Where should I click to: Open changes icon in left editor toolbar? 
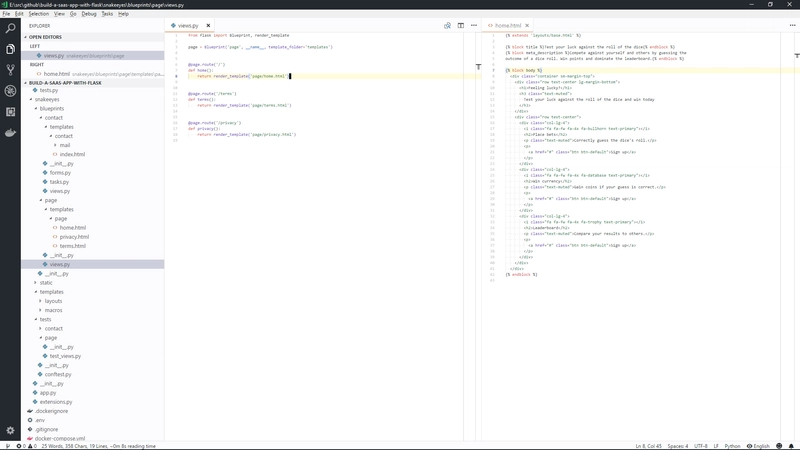[447, 26]
